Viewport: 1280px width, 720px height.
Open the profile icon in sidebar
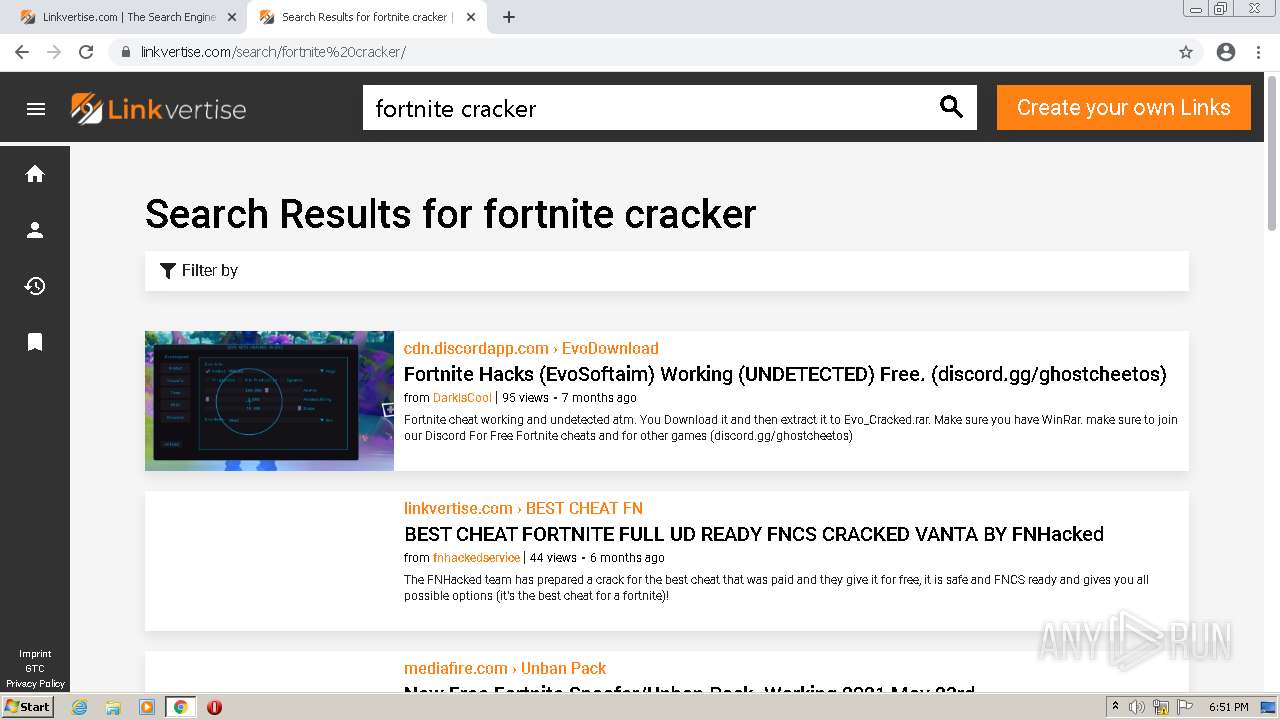(35, 230)
